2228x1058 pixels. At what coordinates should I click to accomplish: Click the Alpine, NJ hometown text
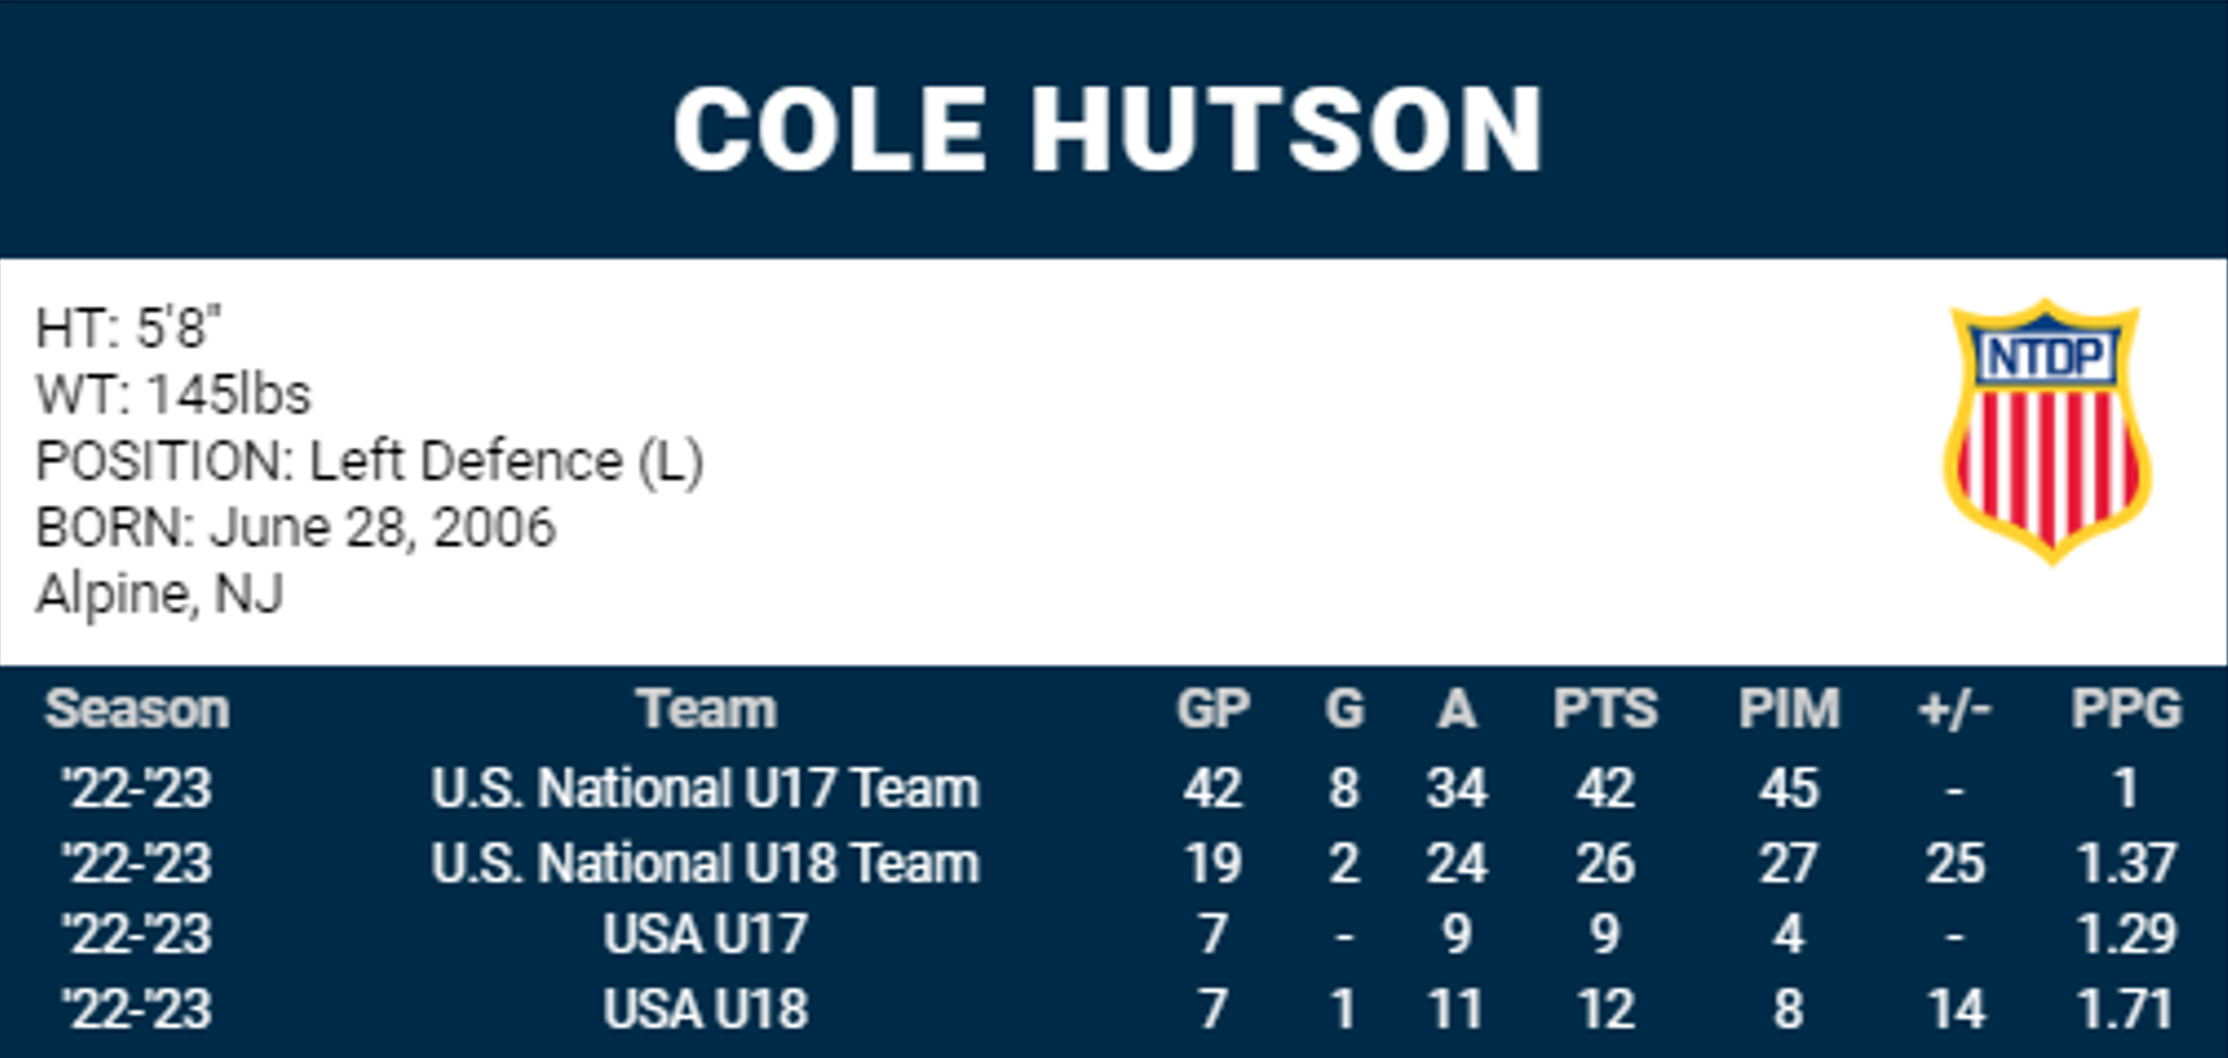(160, 594)
